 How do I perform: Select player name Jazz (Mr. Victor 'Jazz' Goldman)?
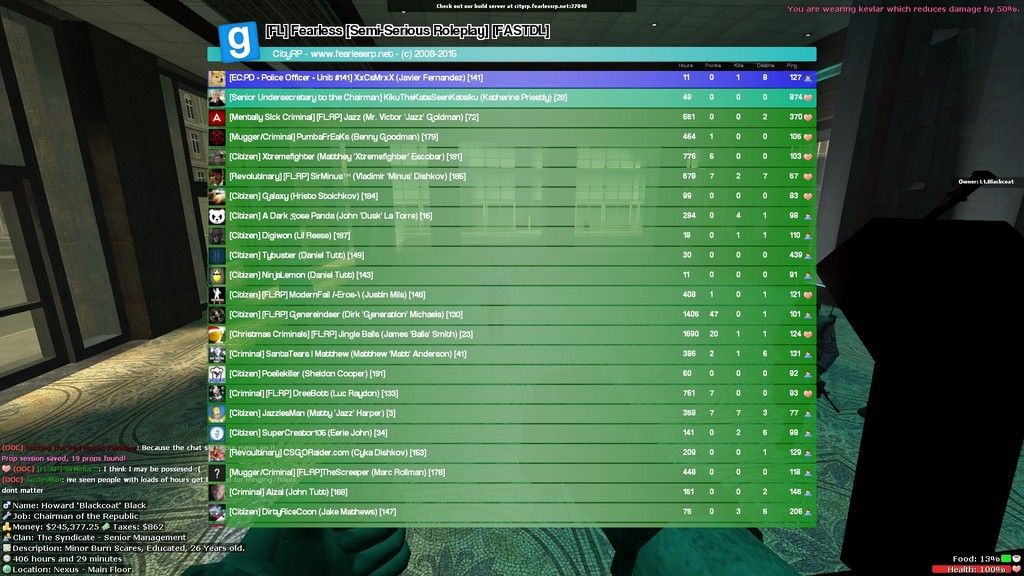(406, 118)
